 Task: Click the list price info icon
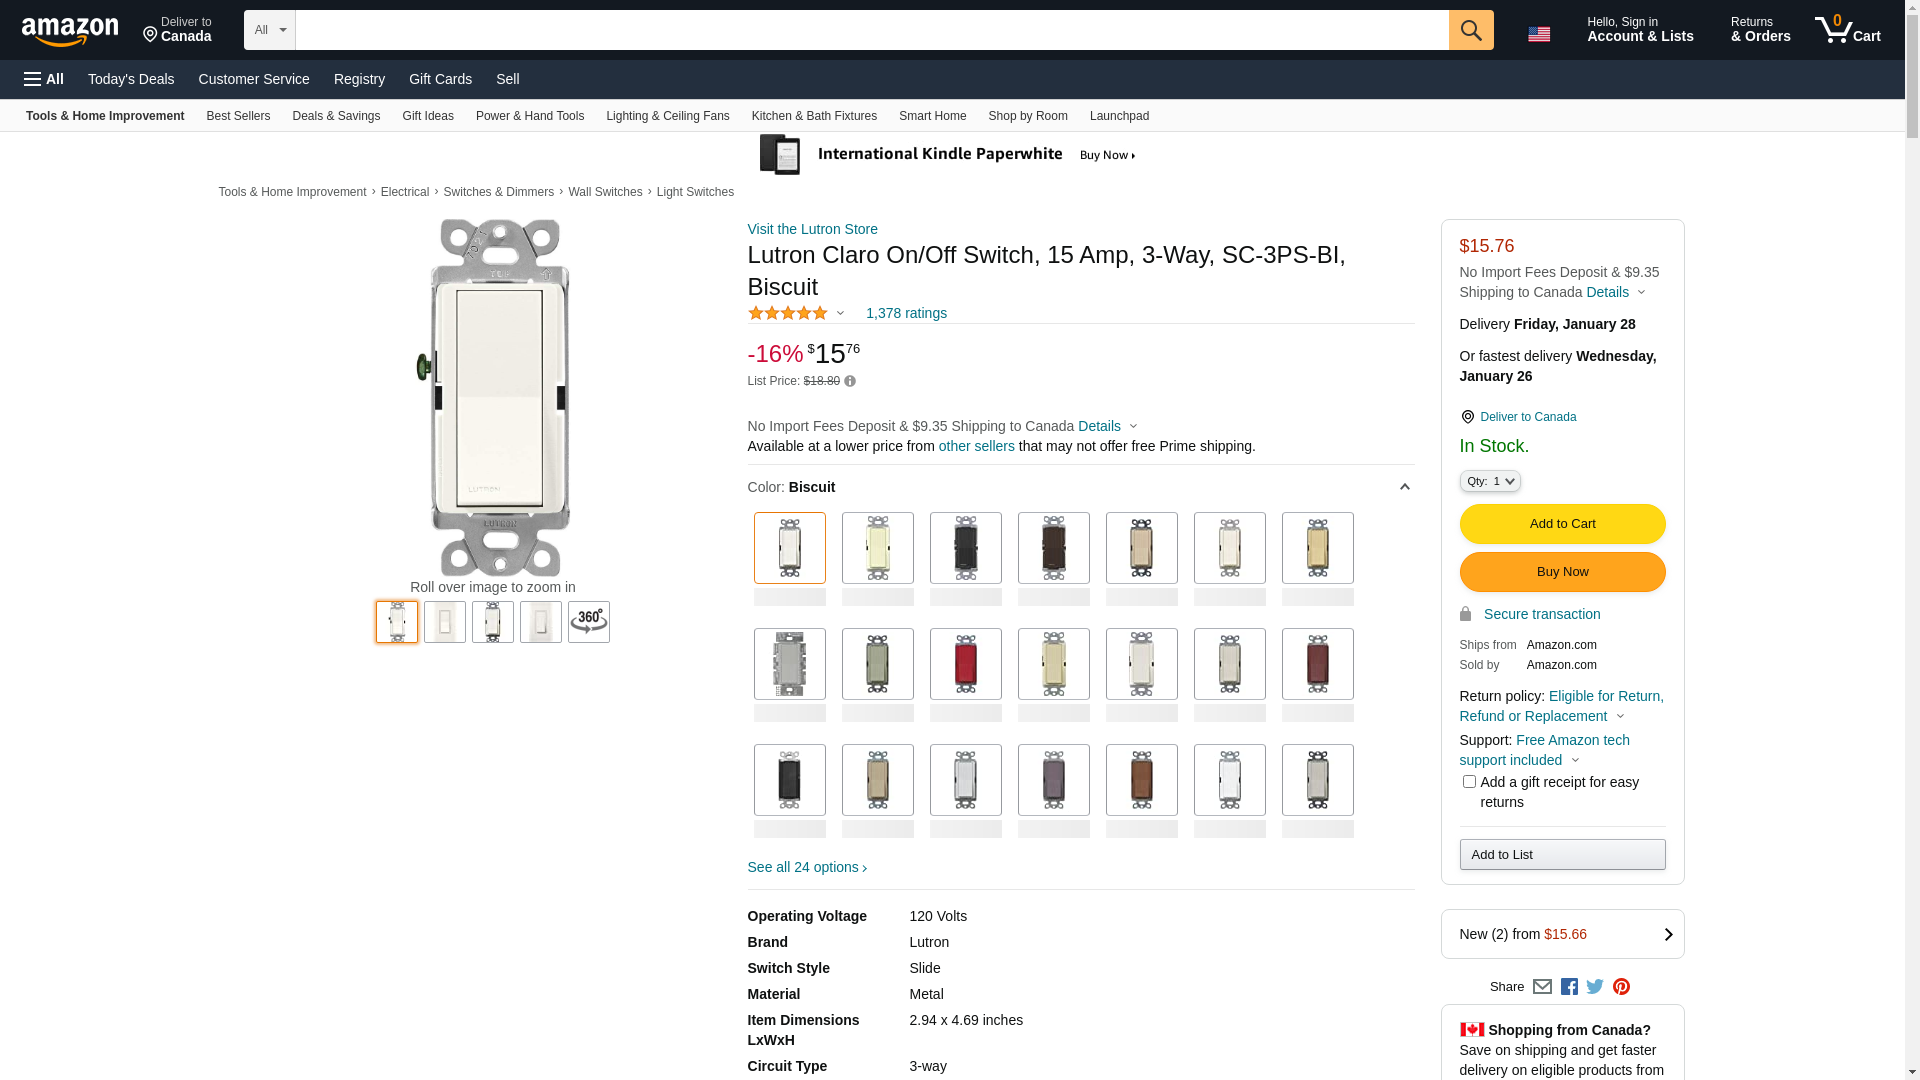(x=850, y=381)
